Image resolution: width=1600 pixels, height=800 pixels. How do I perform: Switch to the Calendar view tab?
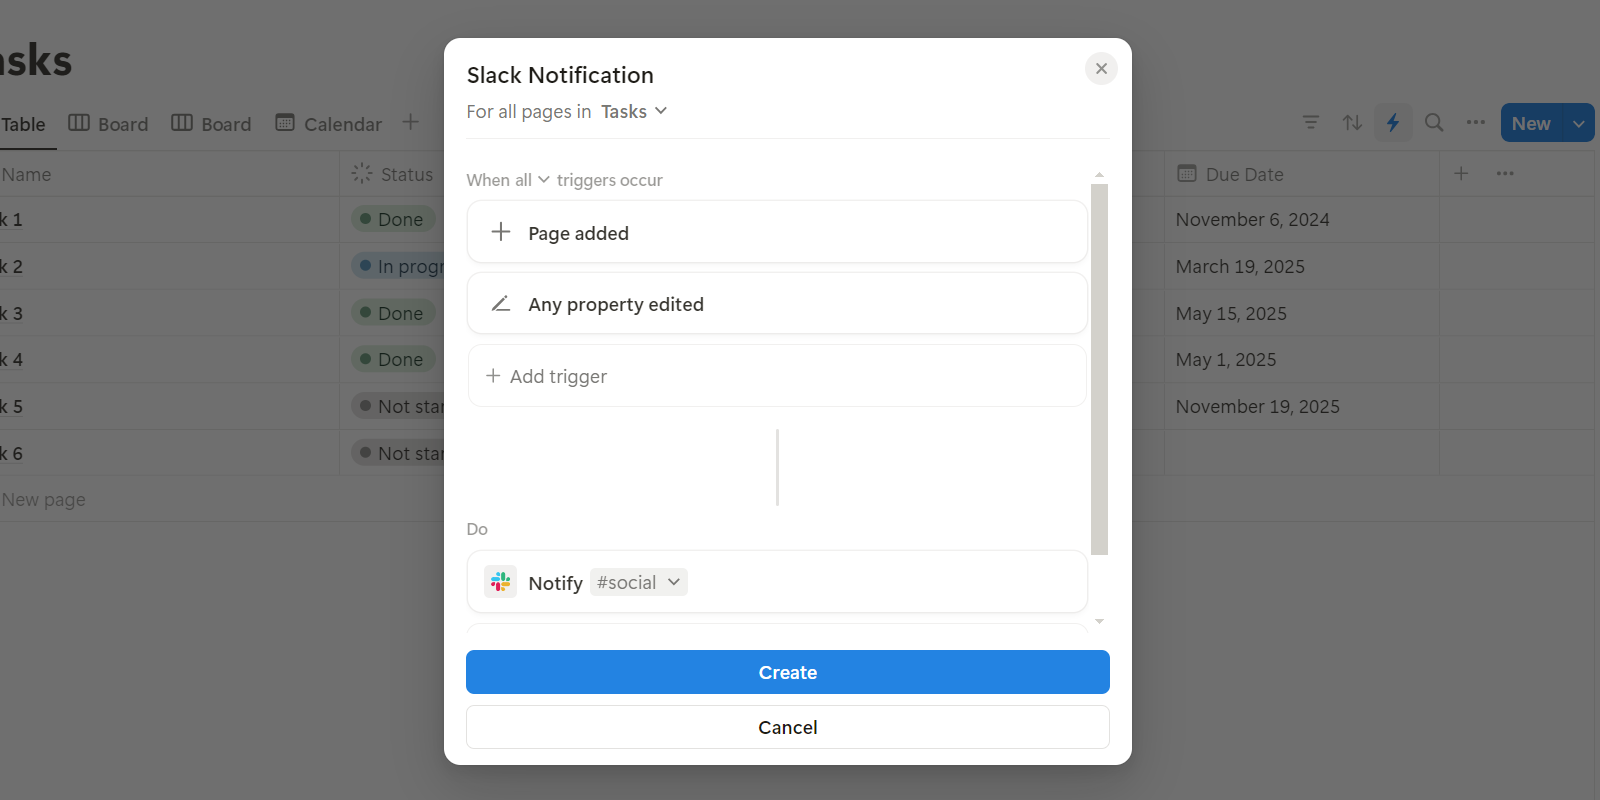[329, 124]
